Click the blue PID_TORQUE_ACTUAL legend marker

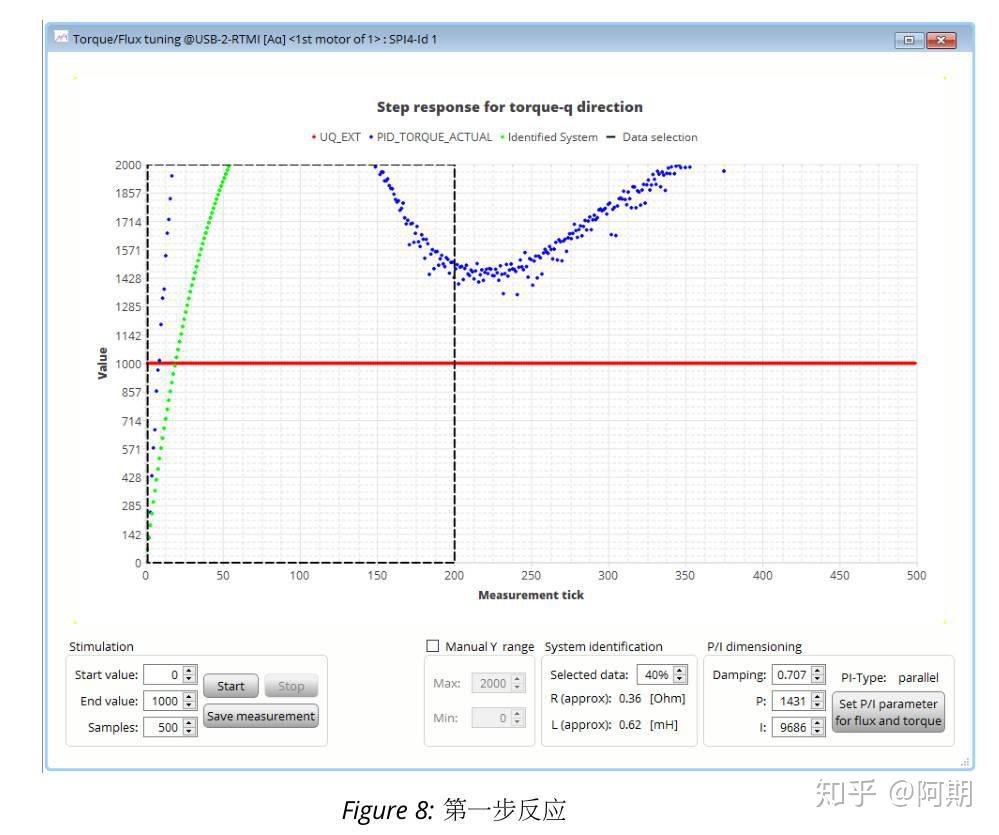[370, 137]
